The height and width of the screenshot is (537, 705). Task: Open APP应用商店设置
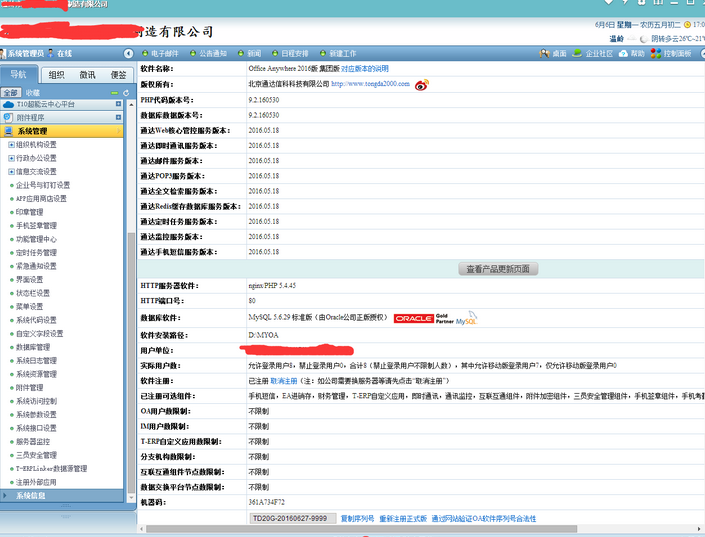pos(41,199)
